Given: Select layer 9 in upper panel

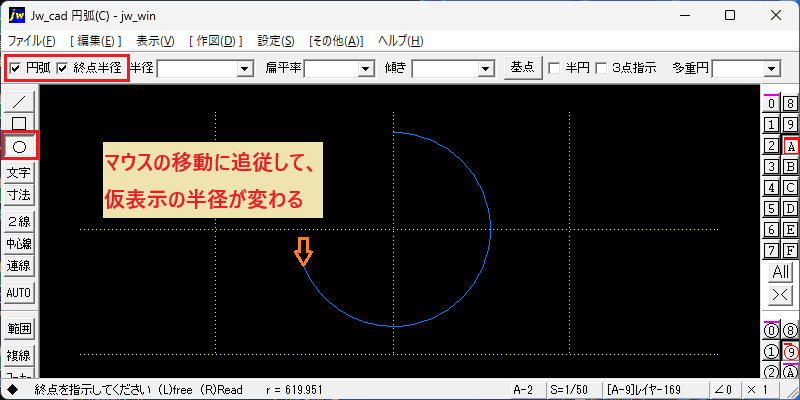Looking at the screenshot, I should (790, 124).
